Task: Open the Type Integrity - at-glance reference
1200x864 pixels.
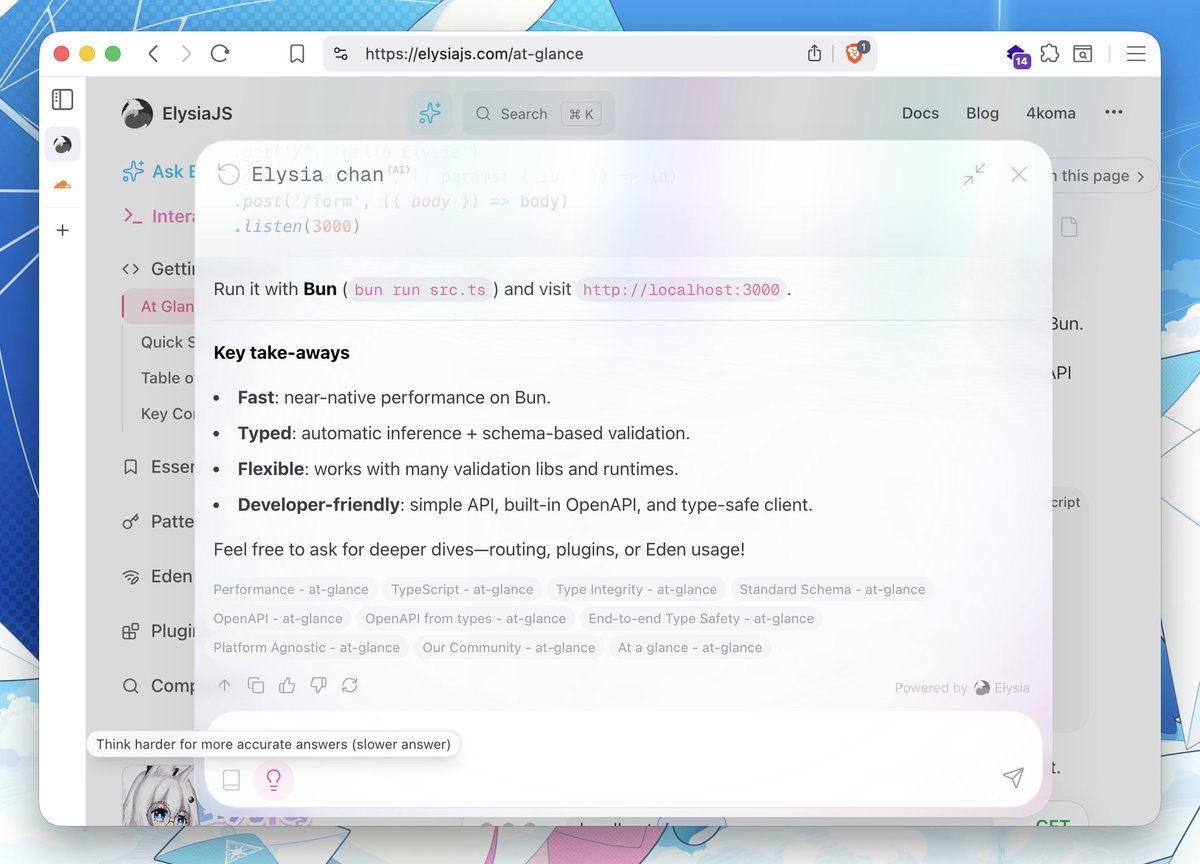Action: (636, 590)
